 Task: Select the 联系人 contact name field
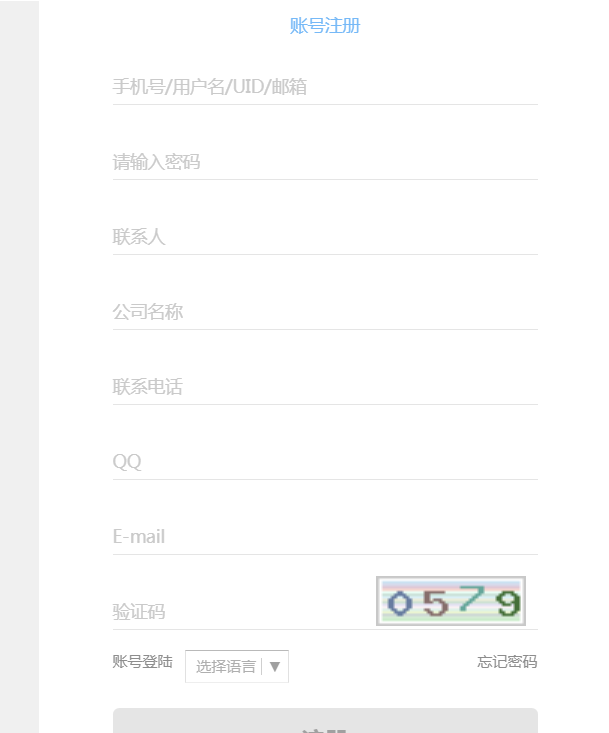pos(325,237)
